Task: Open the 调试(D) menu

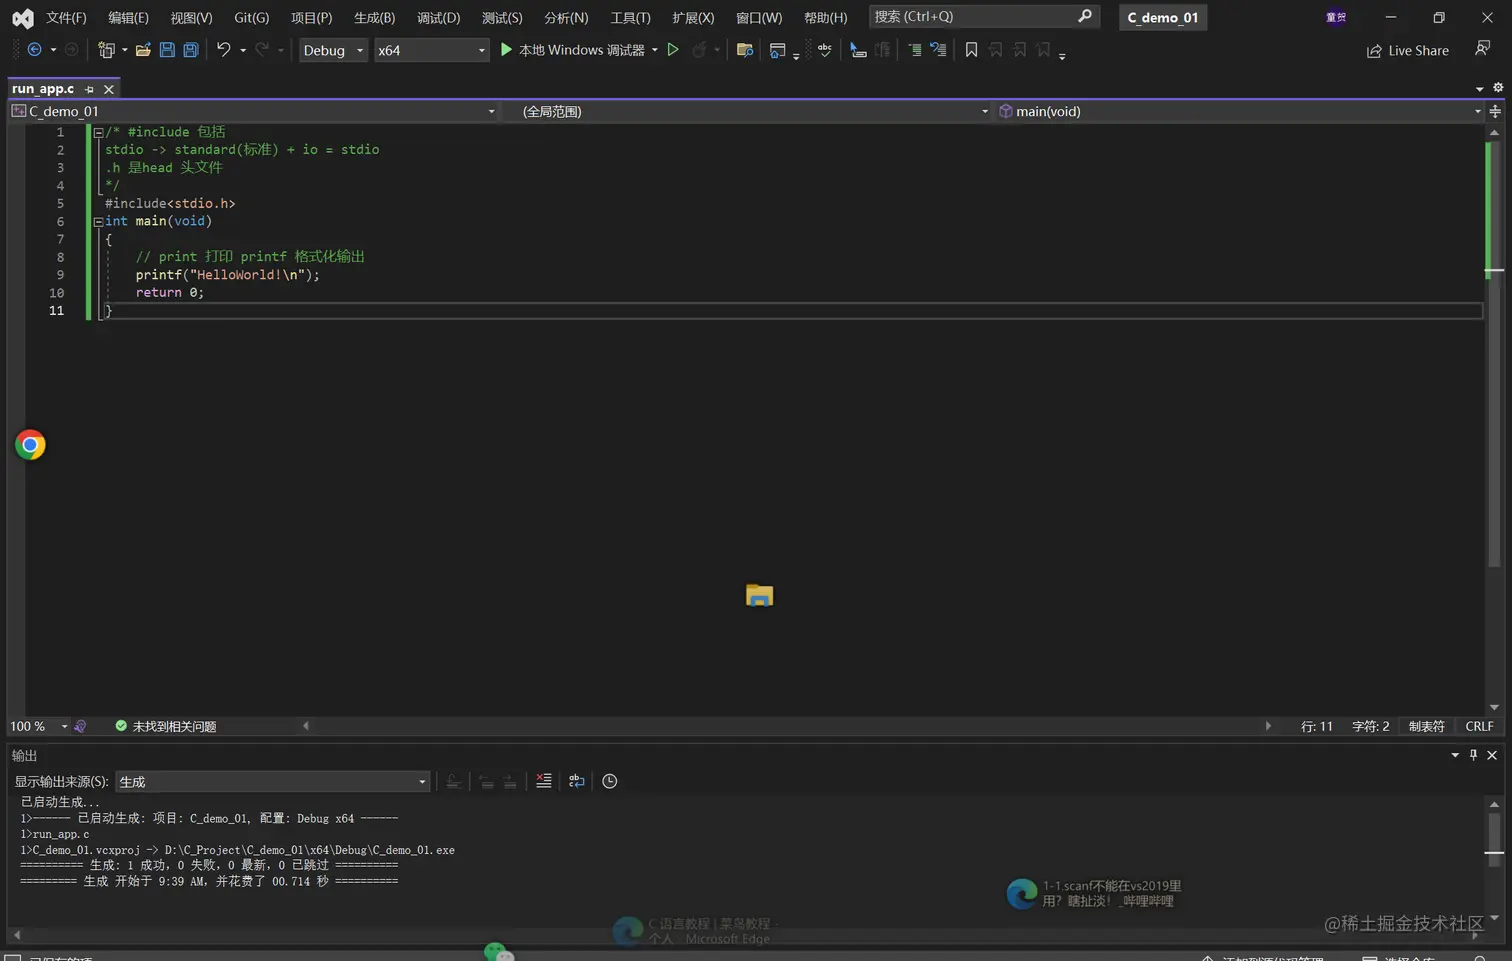Action: click(x=438, y=18)
